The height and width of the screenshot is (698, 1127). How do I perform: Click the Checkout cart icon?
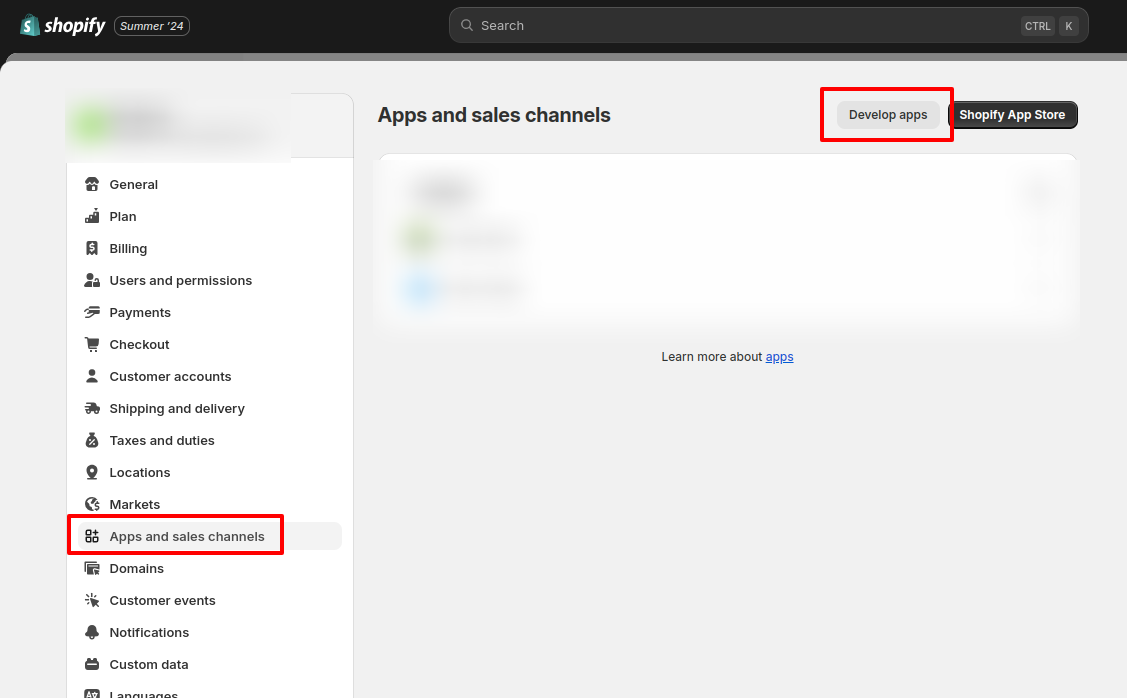92,344
